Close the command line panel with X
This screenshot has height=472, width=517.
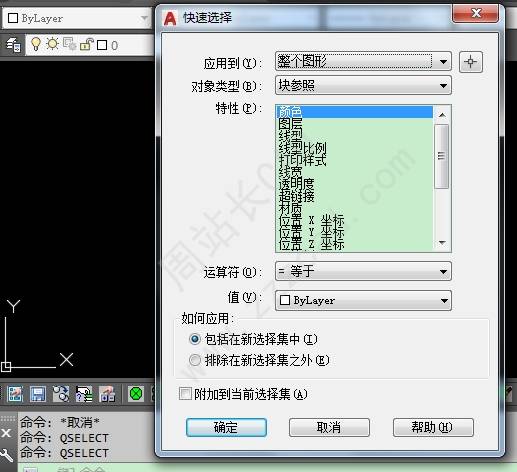[6, 433]
